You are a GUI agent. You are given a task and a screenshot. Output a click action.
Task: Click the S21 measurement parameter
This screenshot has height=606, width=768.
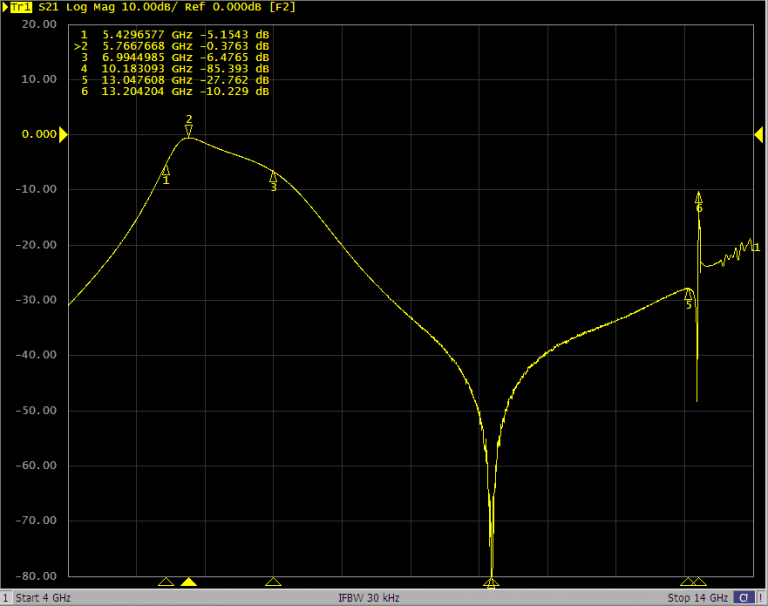click(x=50, y=7)
